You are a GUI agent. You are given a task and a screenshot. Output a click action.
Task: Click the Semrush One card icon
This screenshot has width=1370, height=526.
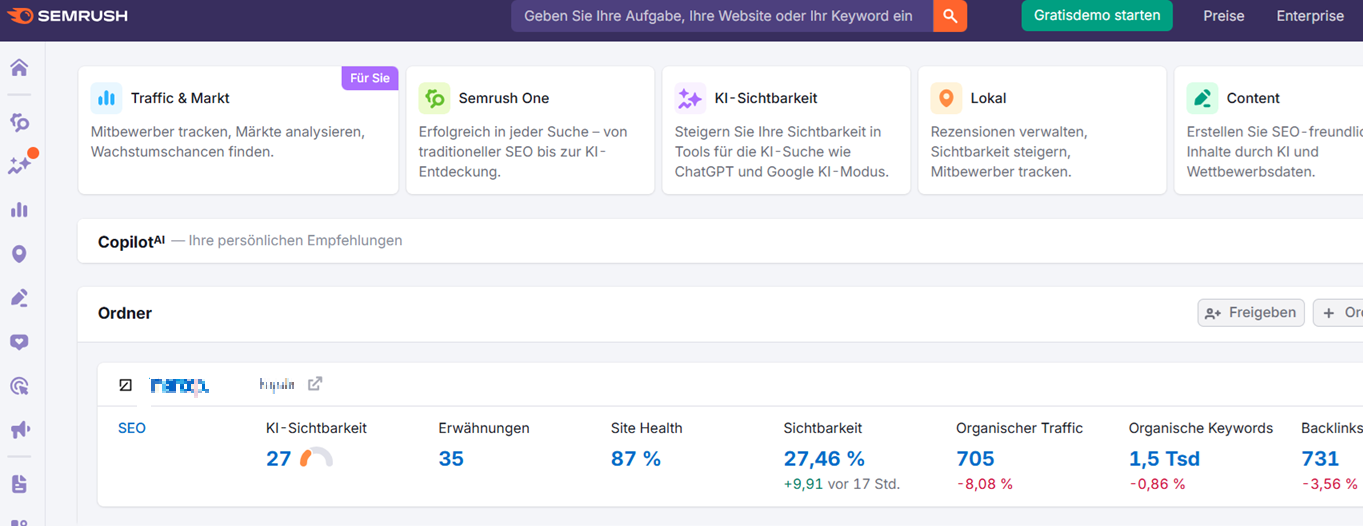pyautogui.click(x=434, y=98)
